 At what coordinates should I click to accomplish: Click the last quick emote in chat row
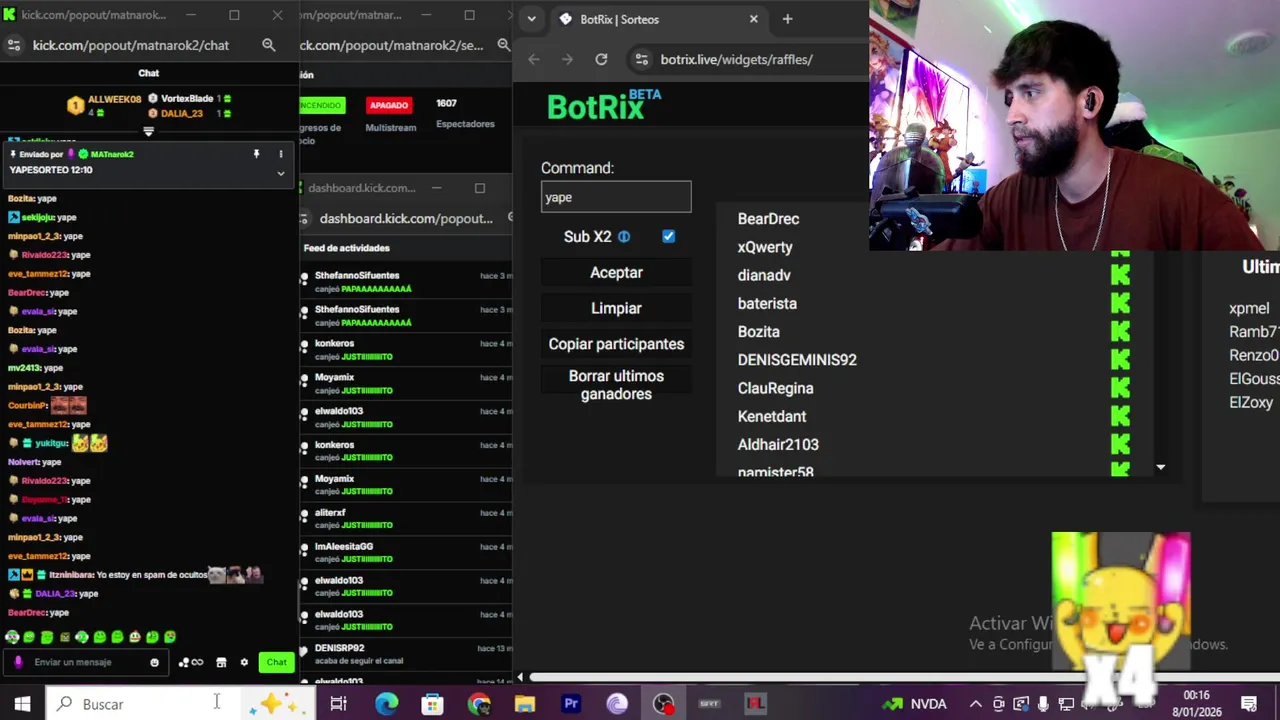click(170, 637)
